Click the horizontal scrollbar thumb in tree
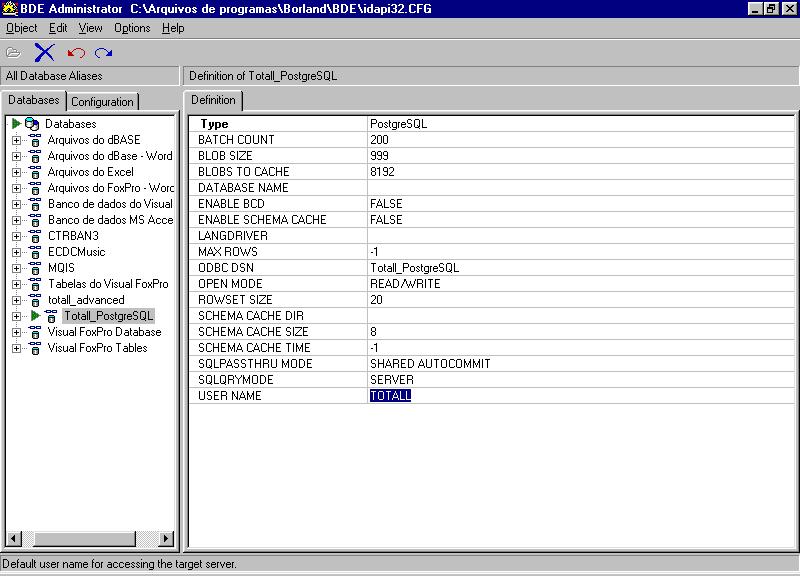This screenshot has height=576, width=800. [x=85, y=538]
